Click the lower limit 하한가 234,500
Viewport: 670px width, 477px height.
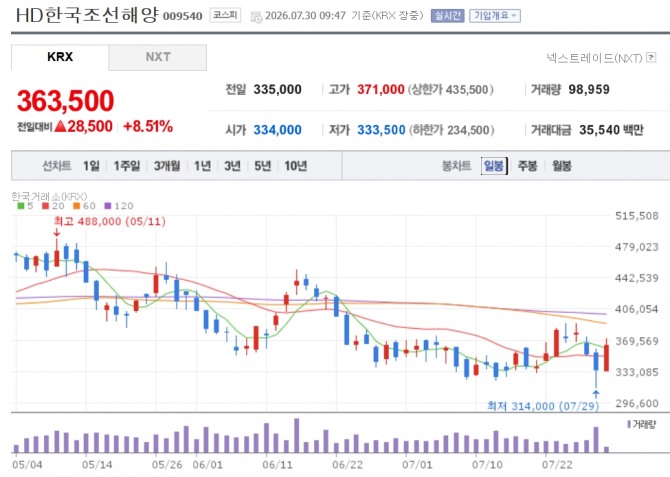452,130
